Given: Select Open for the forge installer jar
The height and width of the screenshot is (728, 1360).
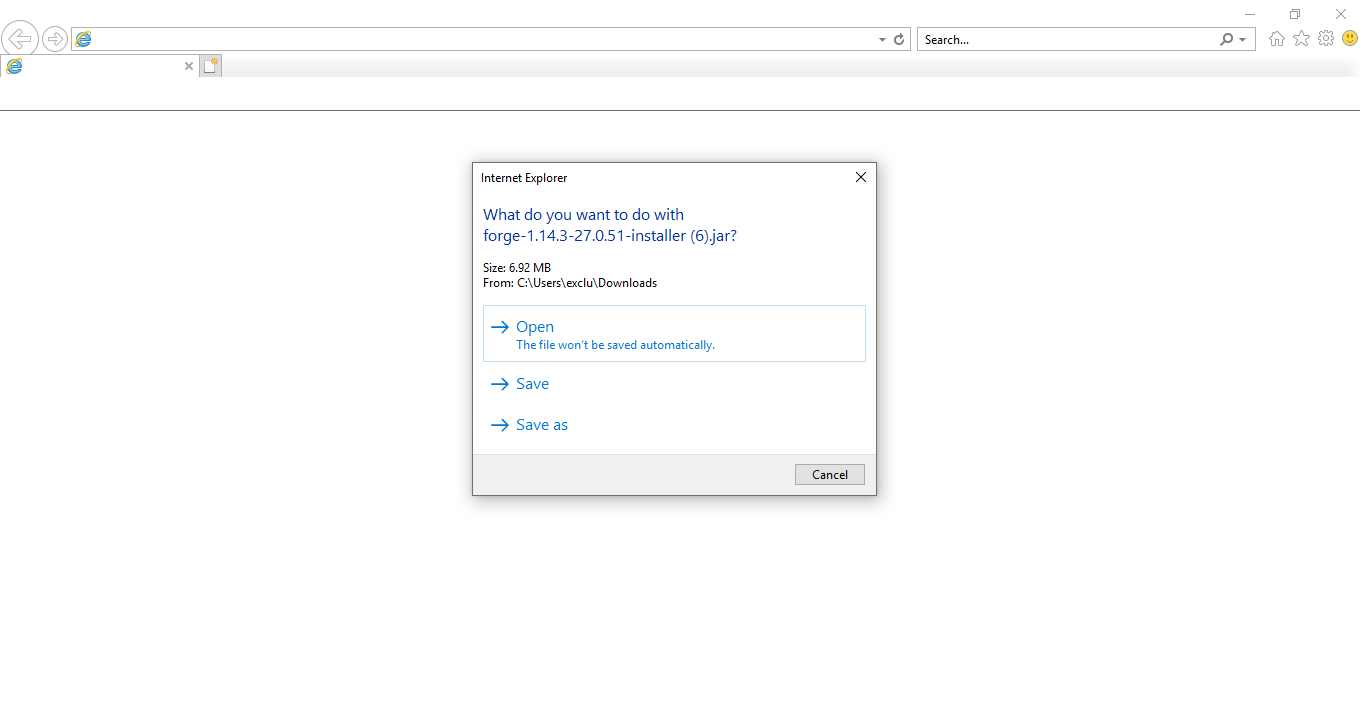Looking at the screenshot, I should [535, 326].
